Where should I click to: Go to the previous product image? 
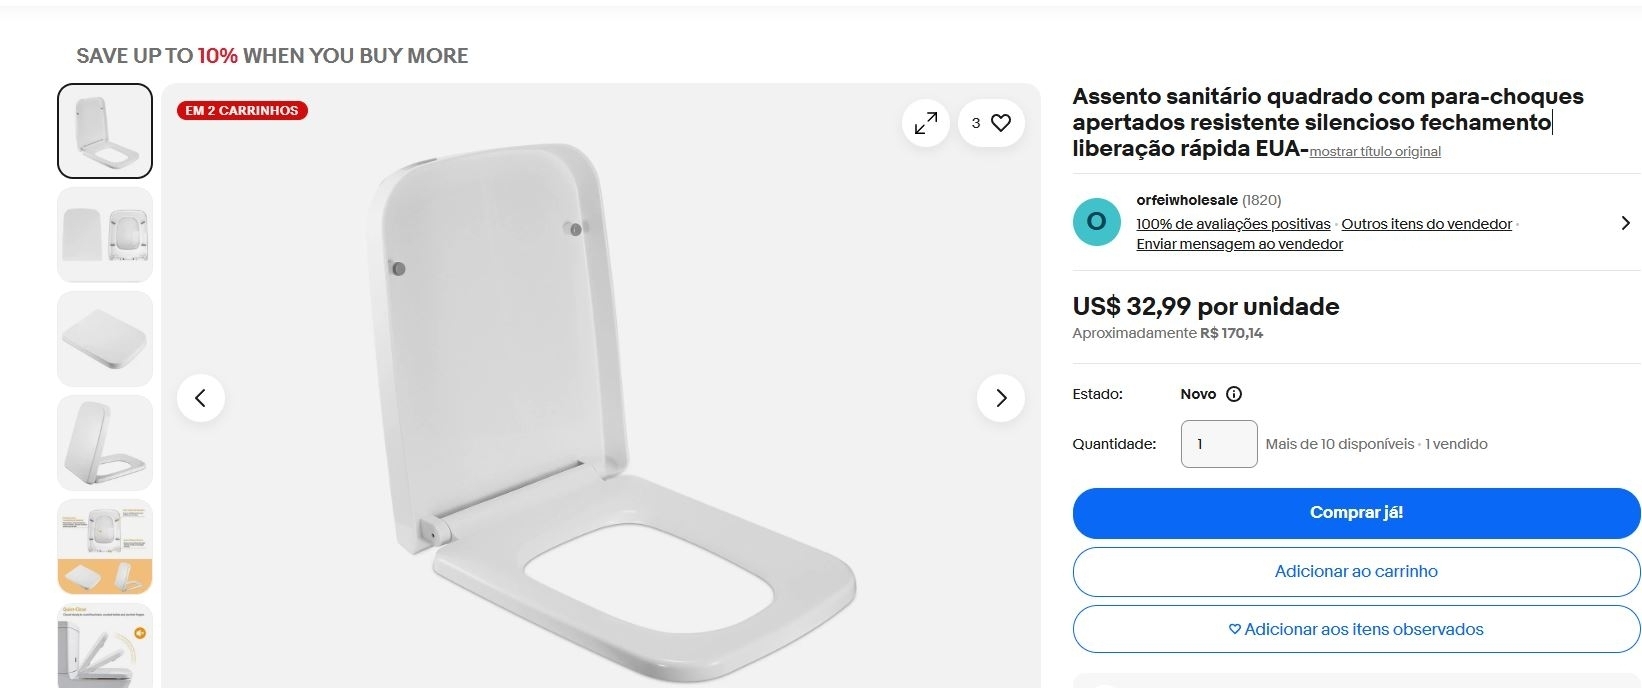pyautogui.click(x=201, y=398)
